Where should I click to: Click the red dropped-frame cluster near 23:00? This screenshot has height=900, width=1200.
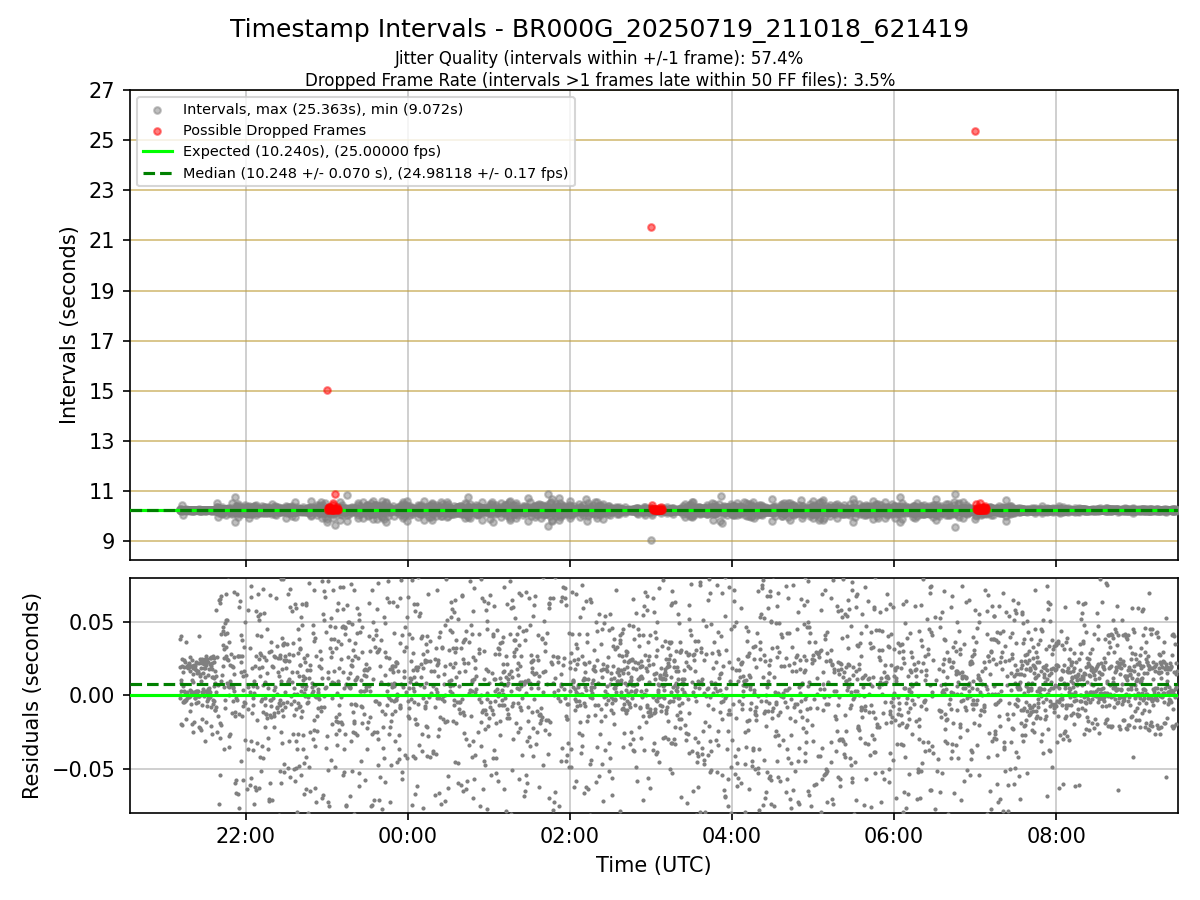tap(333, 508)
